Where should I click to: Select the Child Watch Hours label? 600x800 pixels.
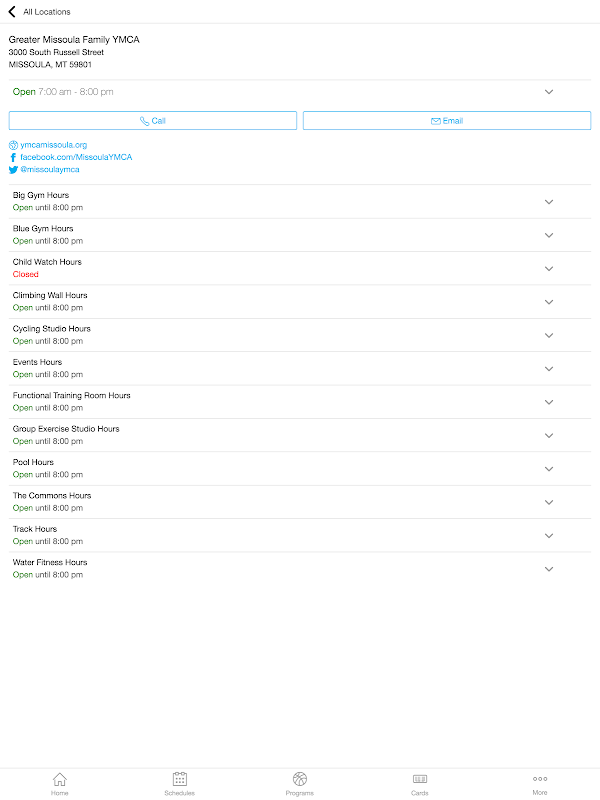(47, 262)
